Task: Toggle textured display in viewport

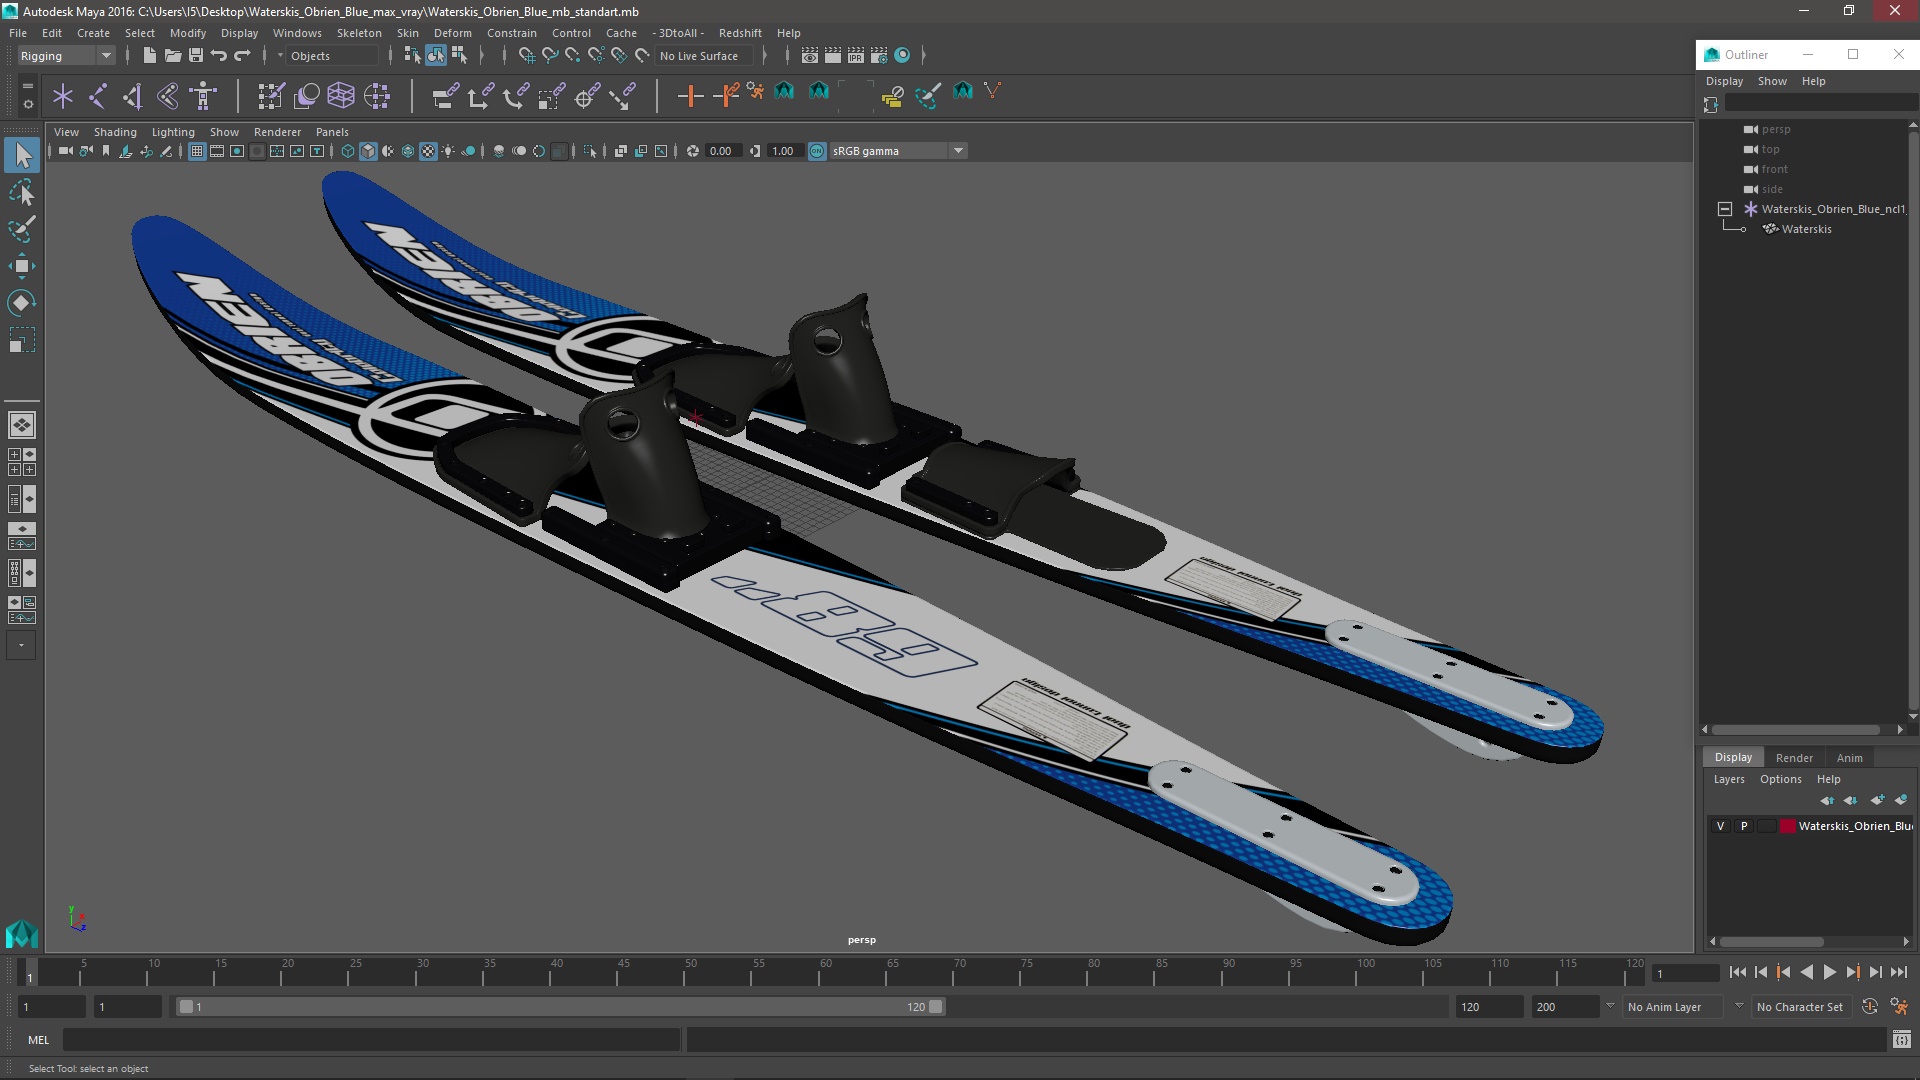Action: click(428, 151)
